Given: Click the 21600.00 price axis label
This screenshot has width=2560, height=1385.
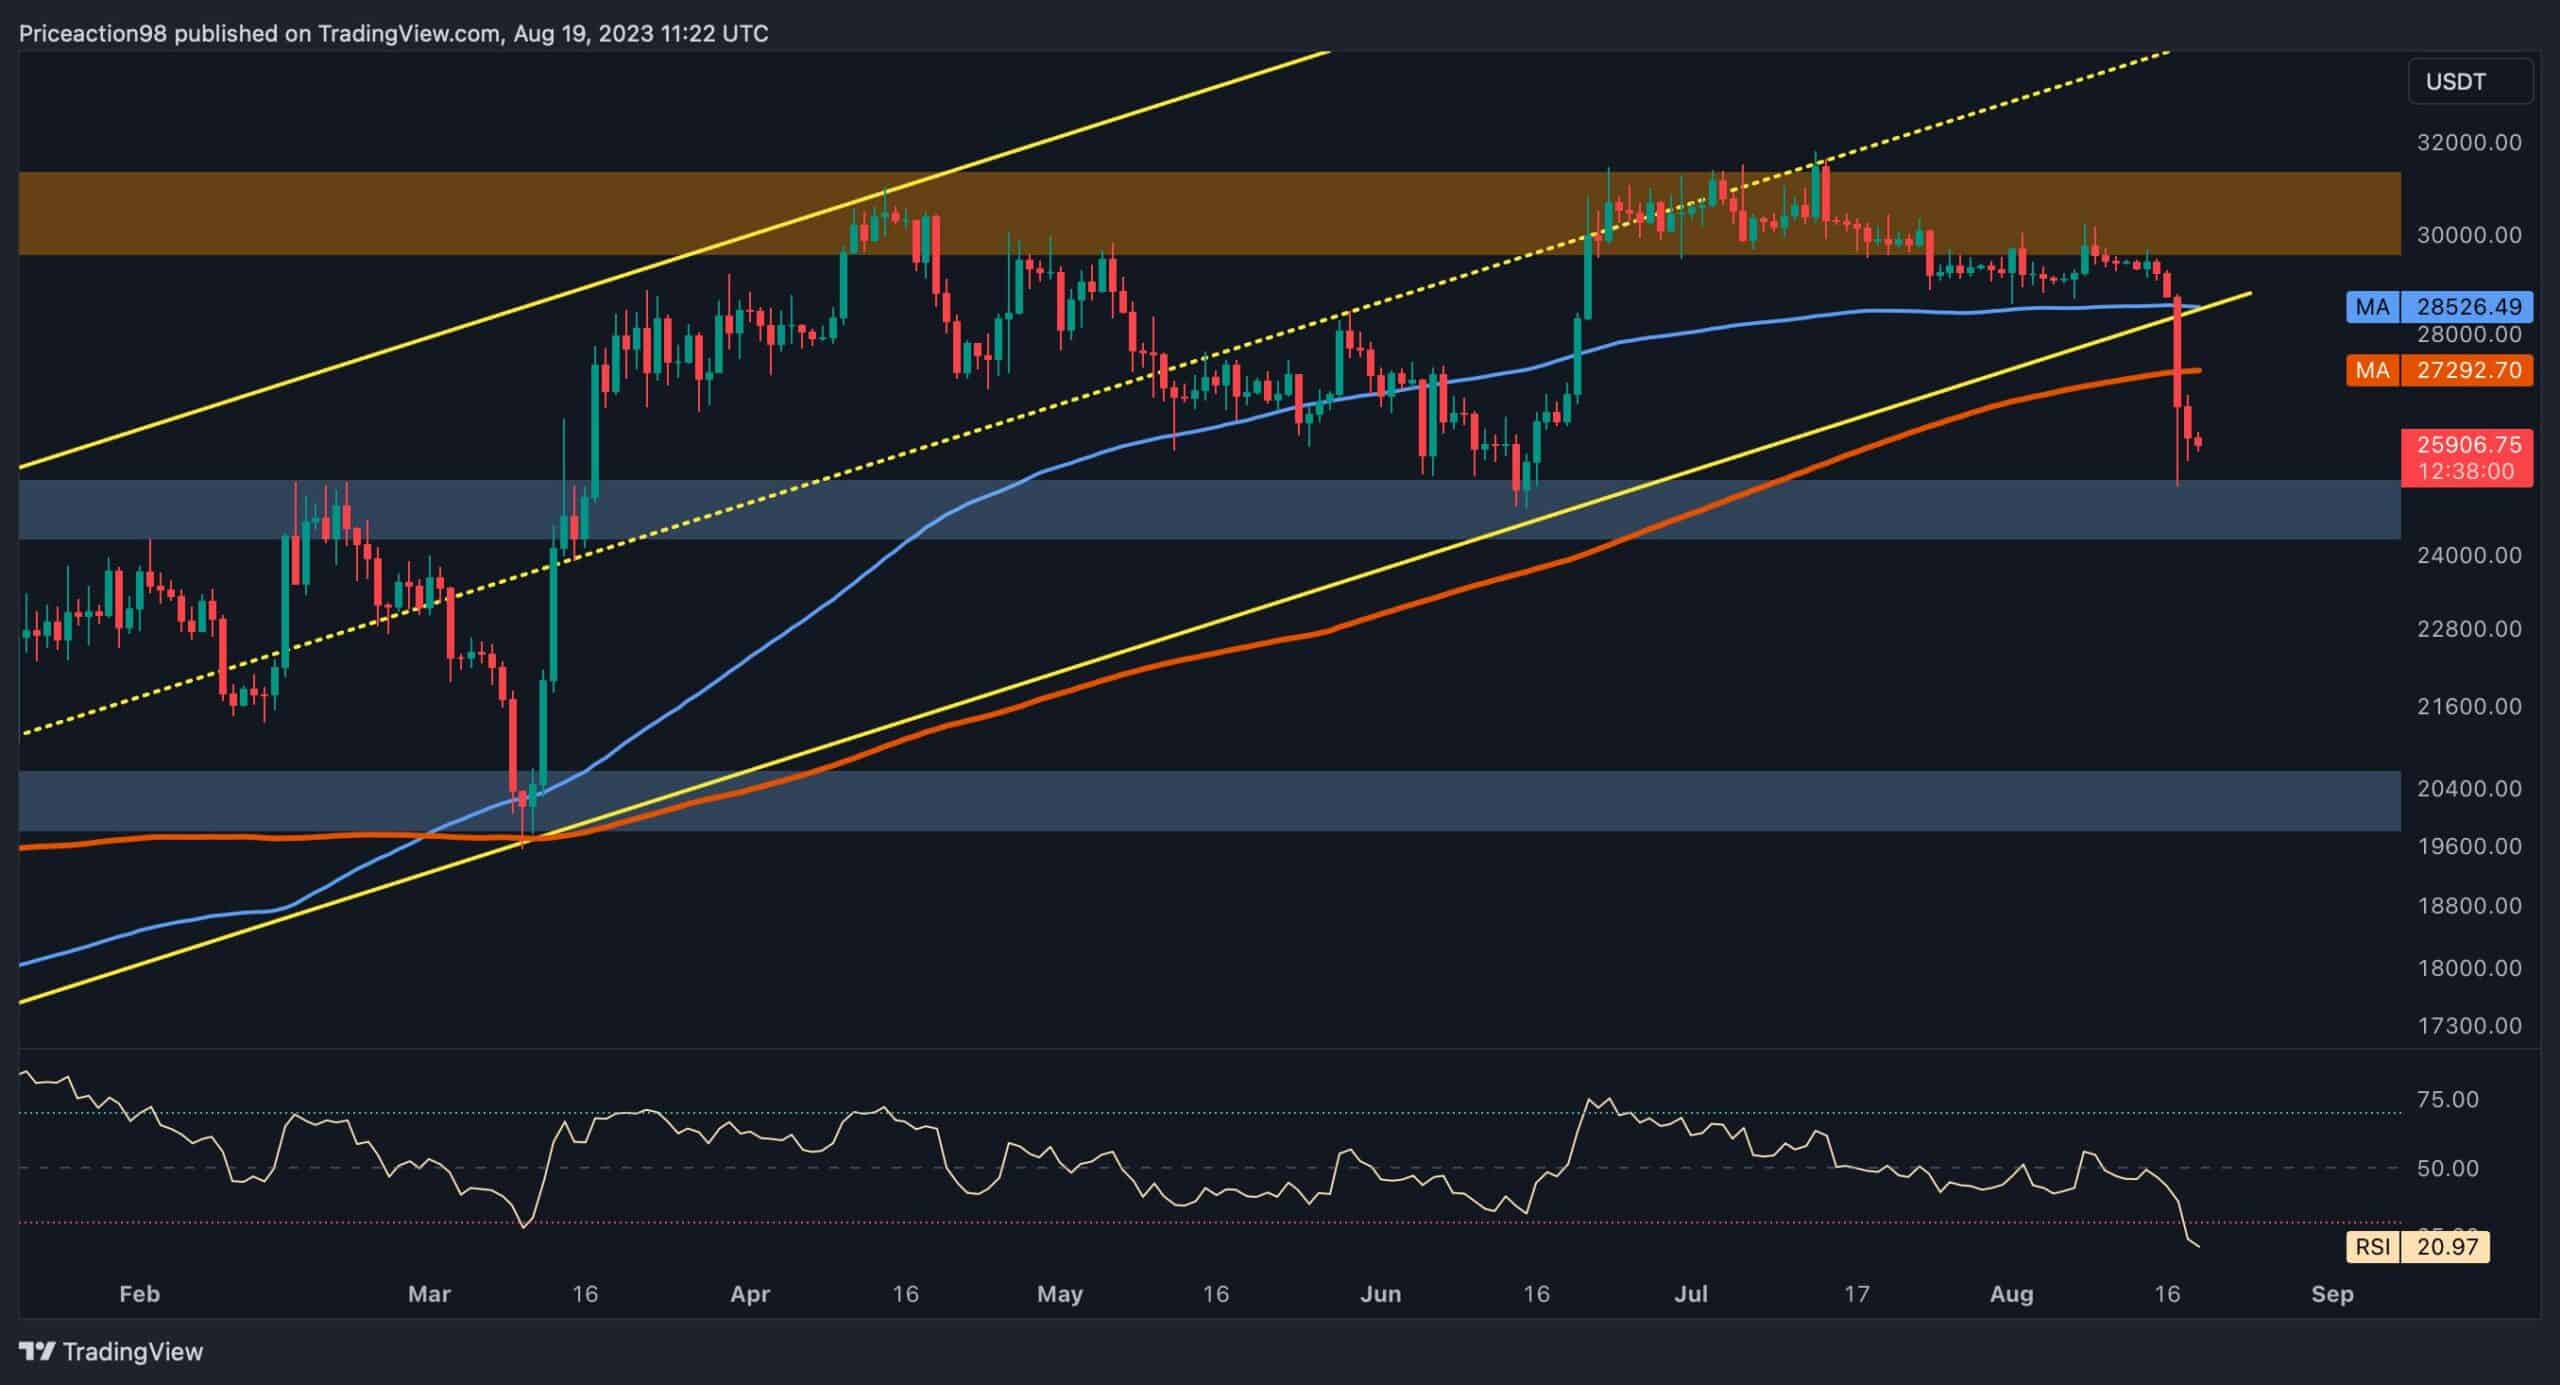Looking at the screenshot, I should coord(2468,706).
